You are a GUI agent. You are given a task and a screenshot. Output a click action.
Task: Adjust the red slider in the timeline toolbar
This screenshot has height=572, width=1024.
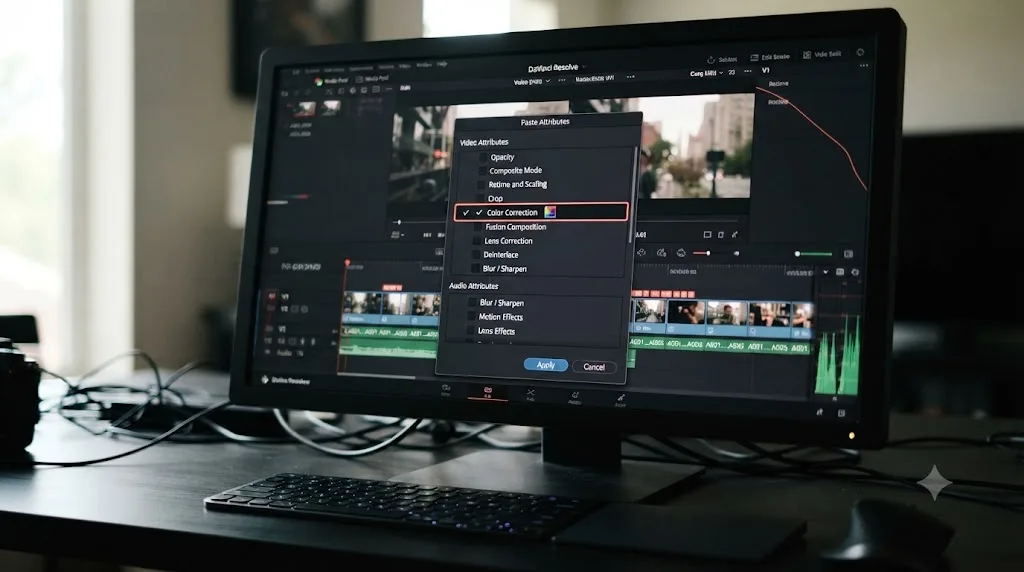[708, 253]
